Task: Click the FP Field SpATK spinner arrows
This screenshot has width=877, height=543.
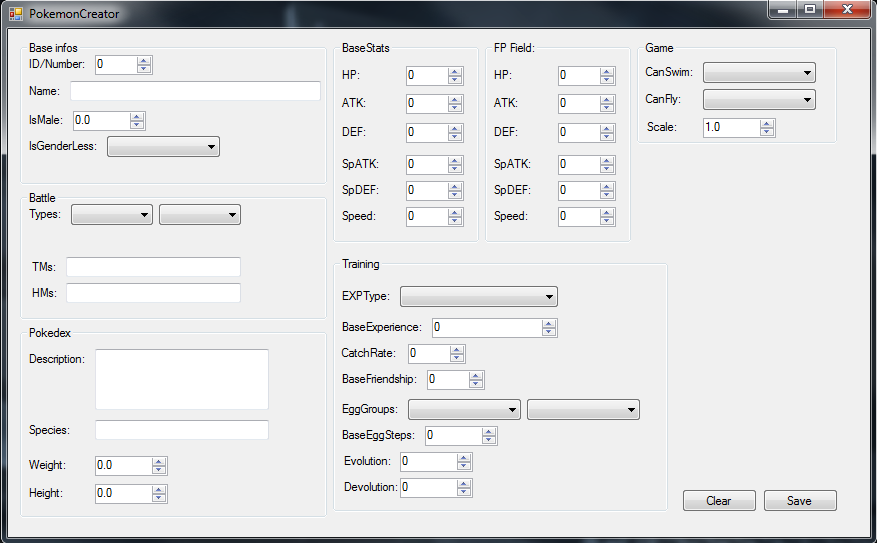Action: 607,165
